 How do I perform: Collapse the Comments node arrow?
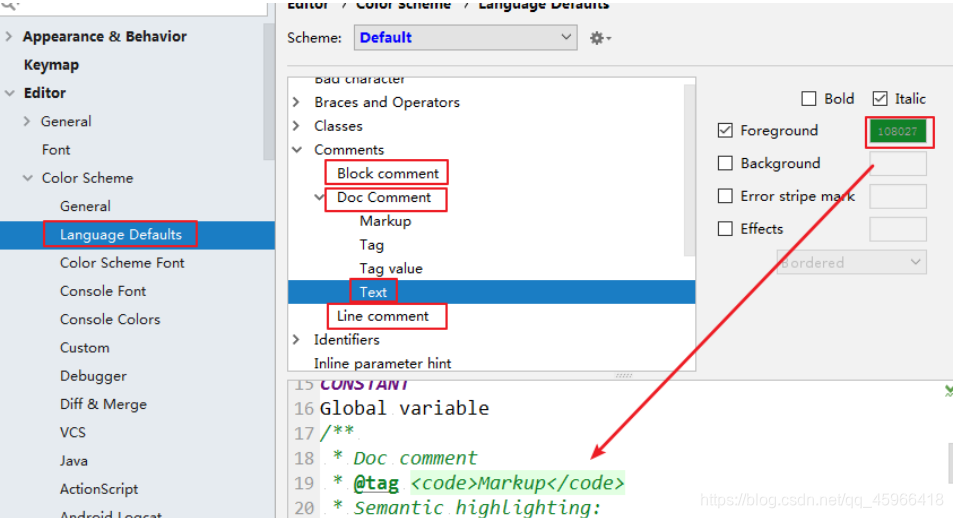(297, 150)
